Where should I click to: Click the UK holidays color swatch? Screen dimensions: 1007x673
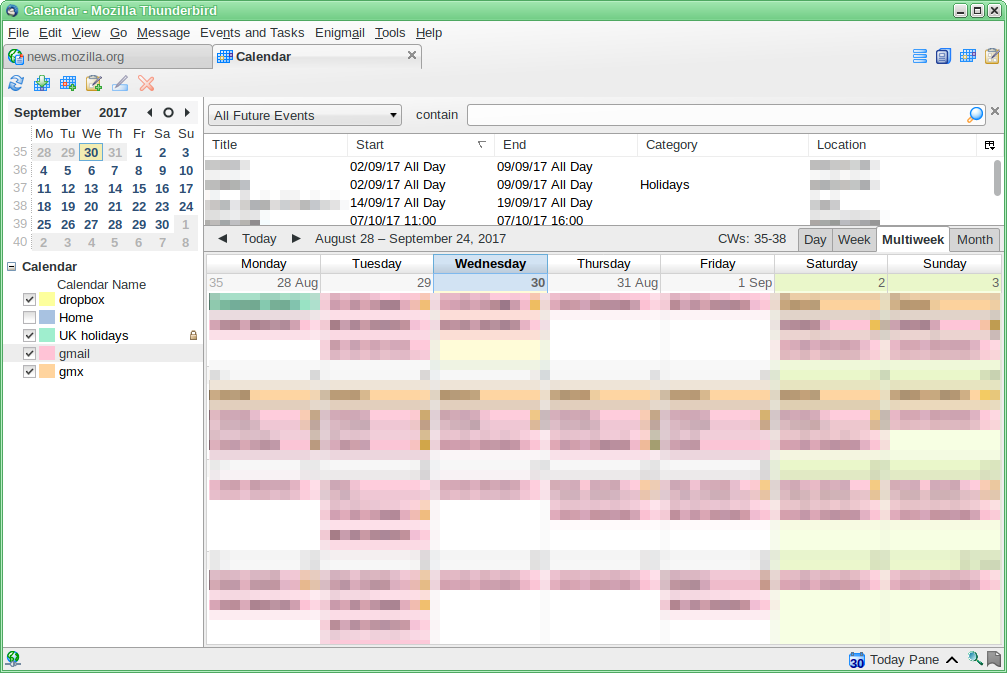click(x=47, y=336)
